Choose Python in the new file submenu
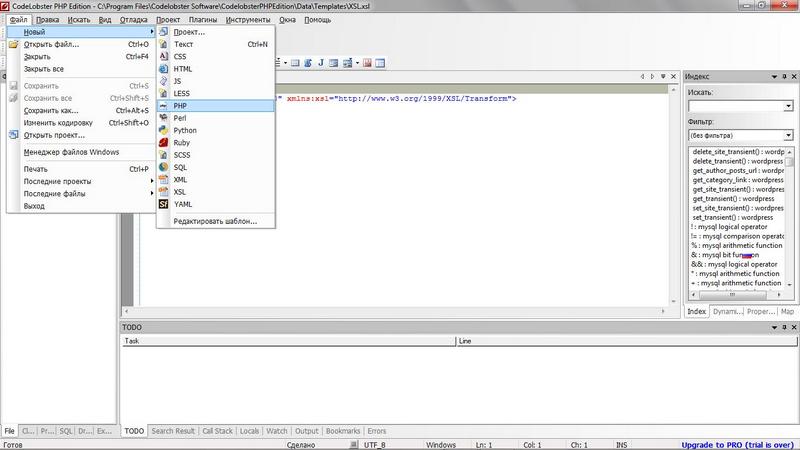The height and width of the screenshot is (450, 800). click(216, 130)
